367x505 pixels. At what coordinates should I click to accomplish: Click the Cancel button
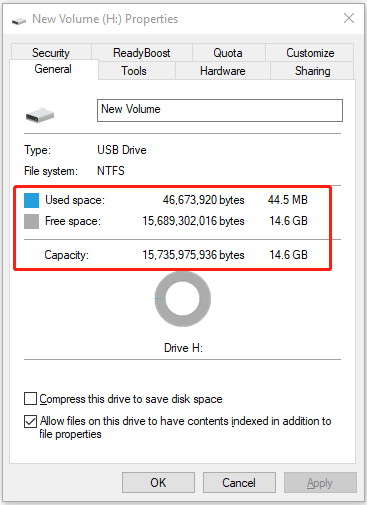click(239, 482)
